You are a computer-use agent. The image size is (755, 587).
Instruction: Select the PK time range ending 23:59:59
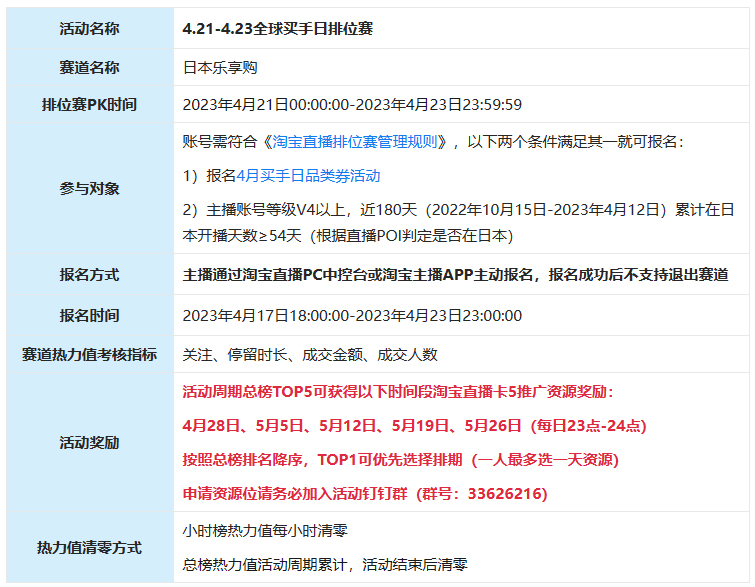352,104
